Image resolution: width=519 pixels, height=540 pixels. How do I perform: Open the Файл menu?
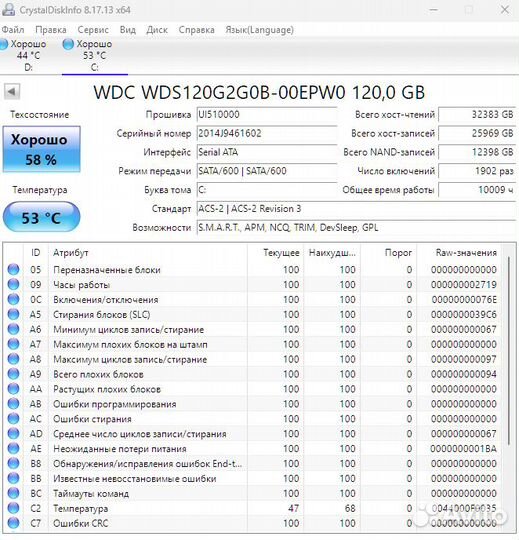13,30
